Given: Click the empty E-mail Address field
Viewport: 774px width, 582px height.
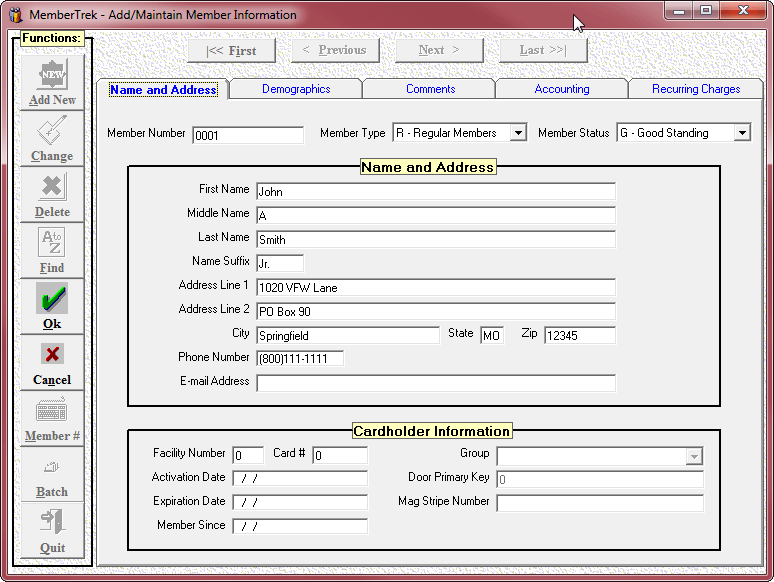Looking at the screenshot, I should click(x=436, y=383).
